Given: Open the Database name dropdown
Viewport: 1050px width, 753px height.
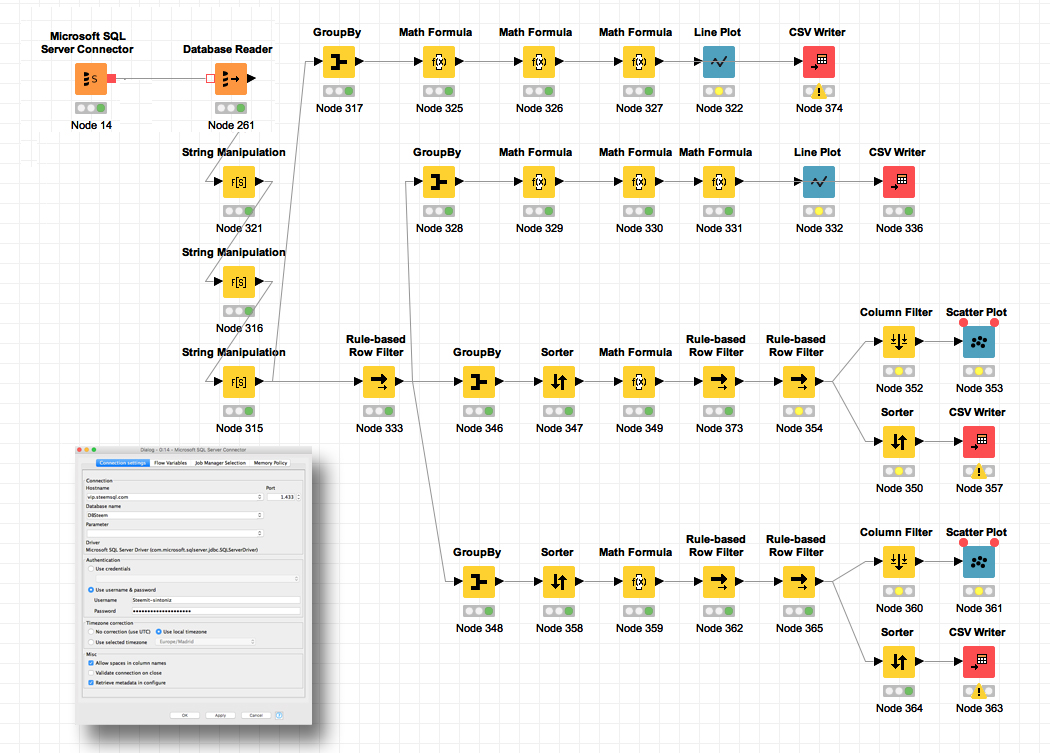Looking at the screenshot, I should (x=260, y=515).
